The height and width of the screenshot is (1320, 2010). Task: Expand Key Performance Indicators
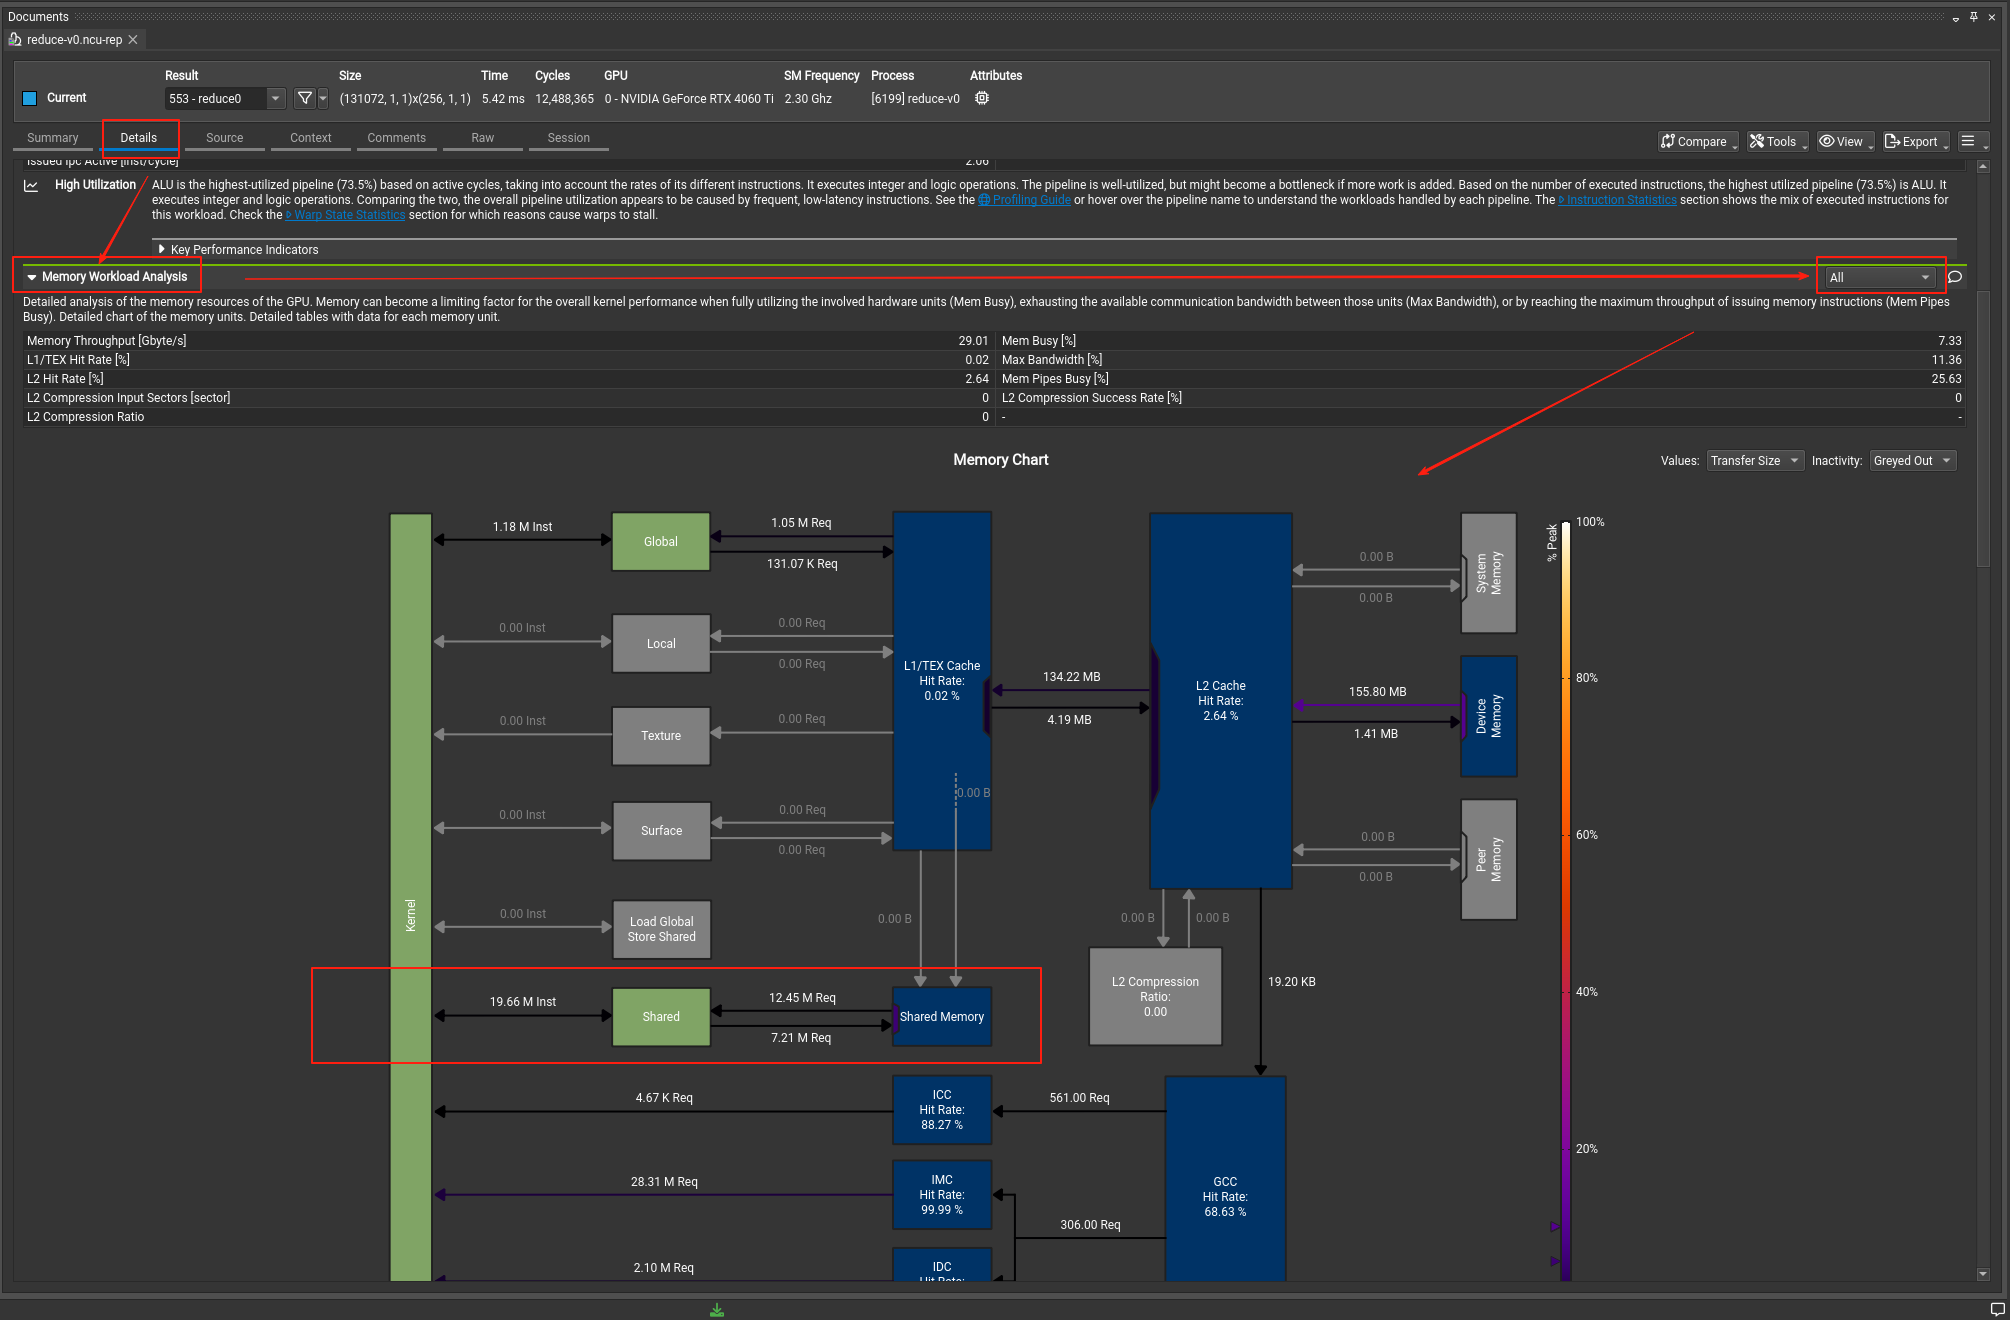(161, 249)
